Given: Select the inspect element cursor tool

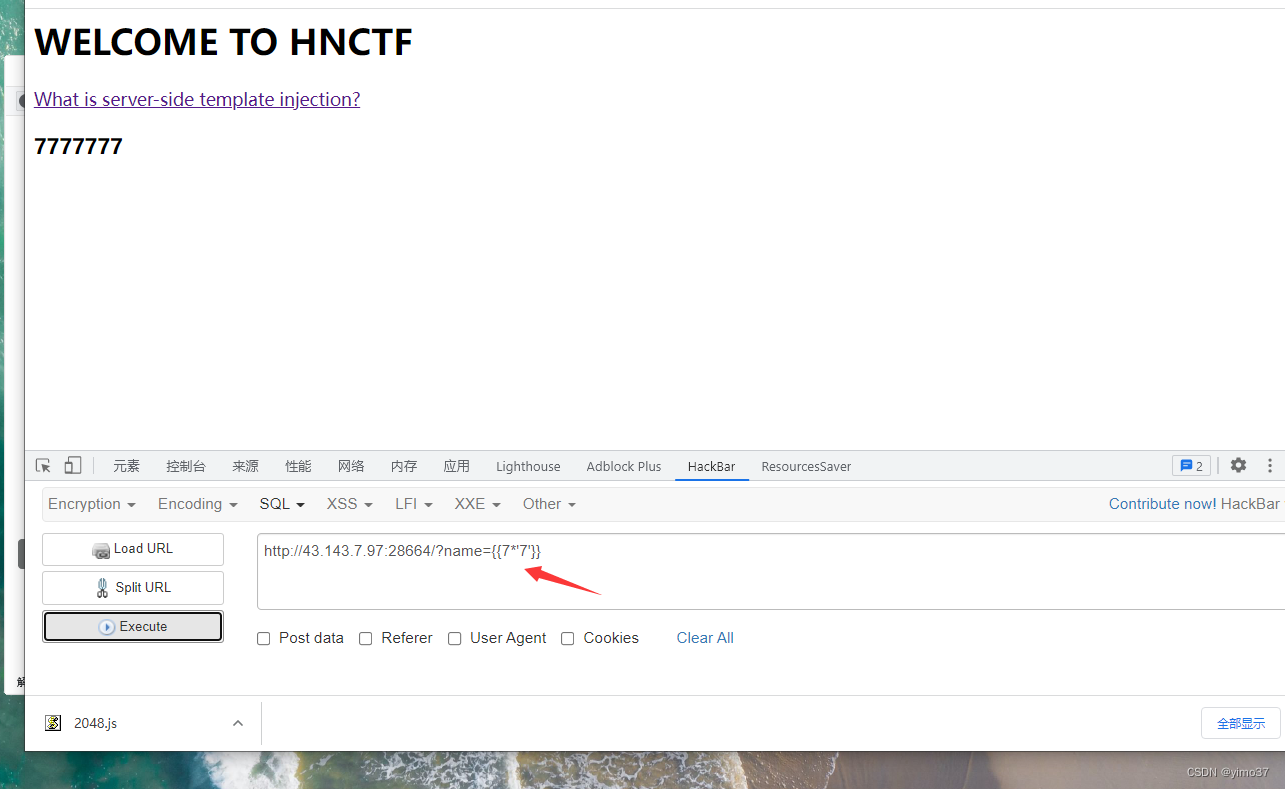Looking at the screenshot, I should tap(42, 465).
